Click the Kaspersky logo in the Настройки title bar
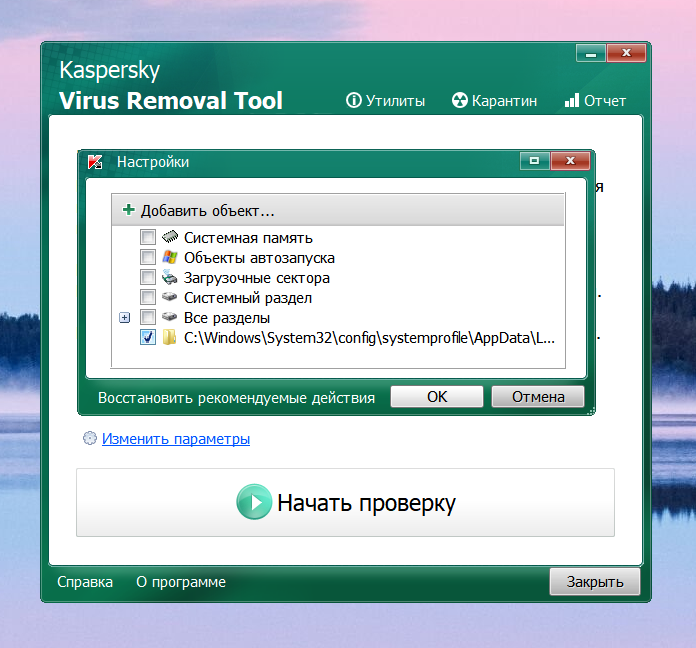The height and width of the screenshot is (648, 696). 95,162
